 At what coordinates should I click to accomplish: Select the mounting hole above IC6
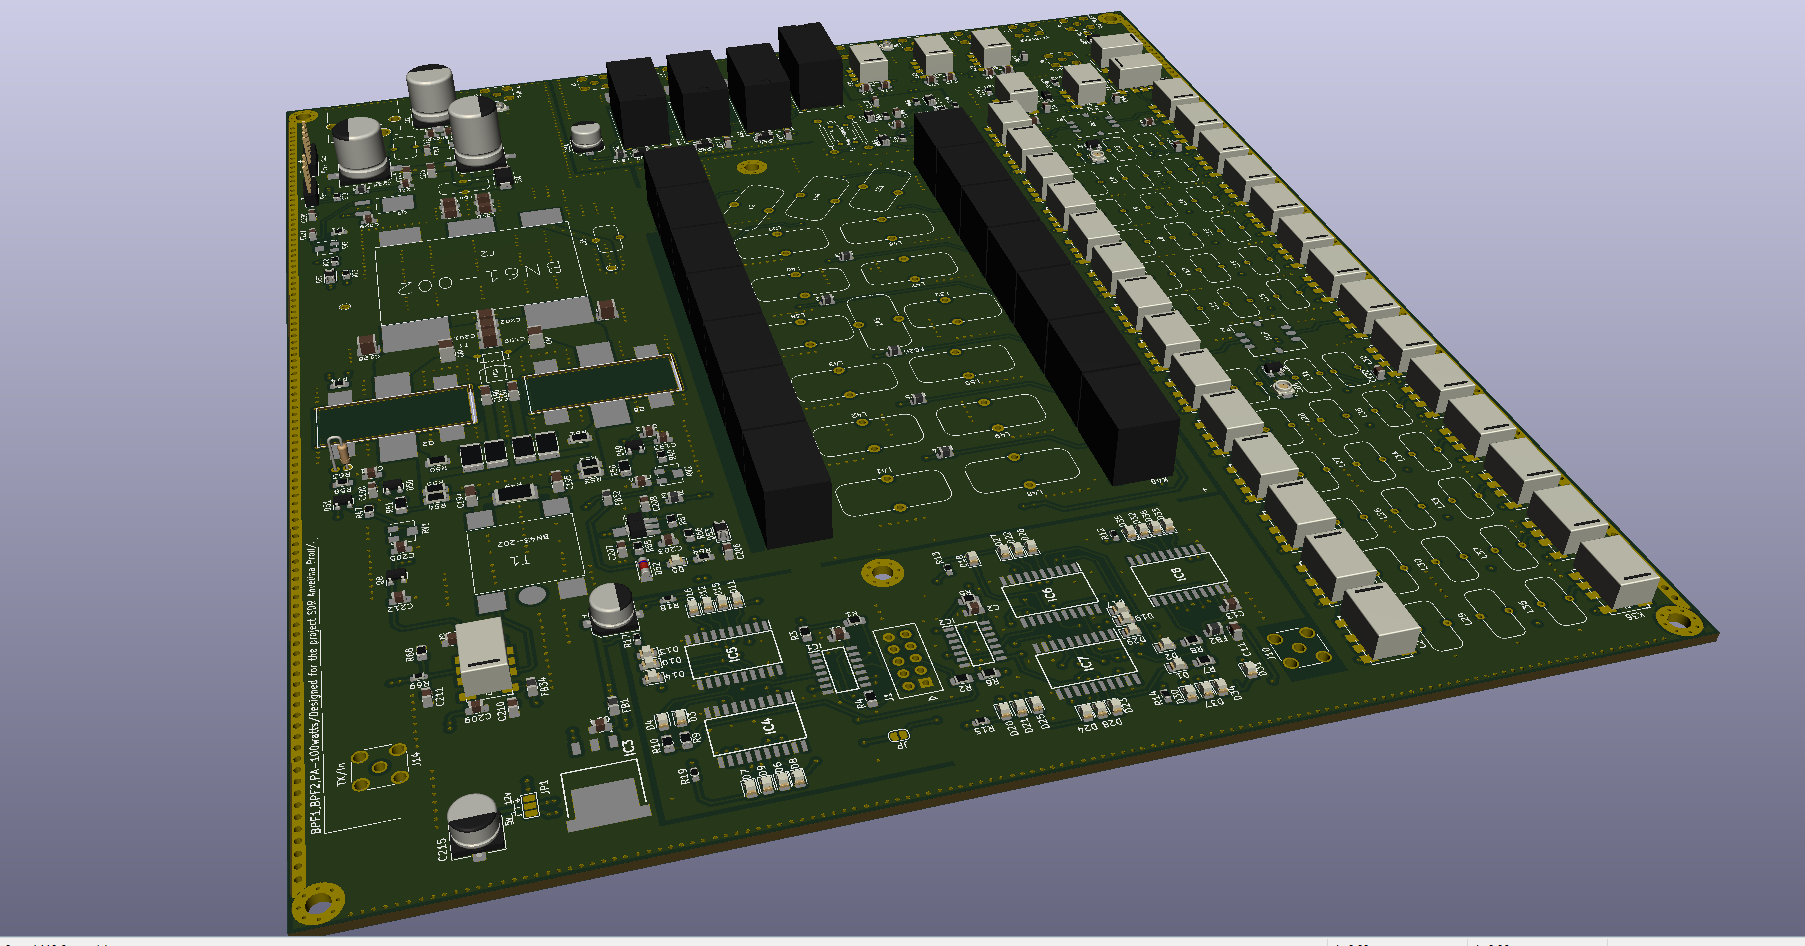[882, 573]
